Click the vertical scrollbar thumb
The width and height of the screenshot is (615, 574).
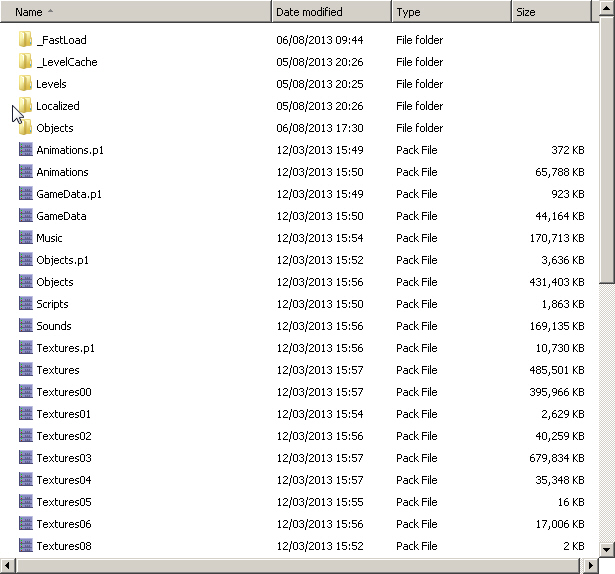pos(607,149)
